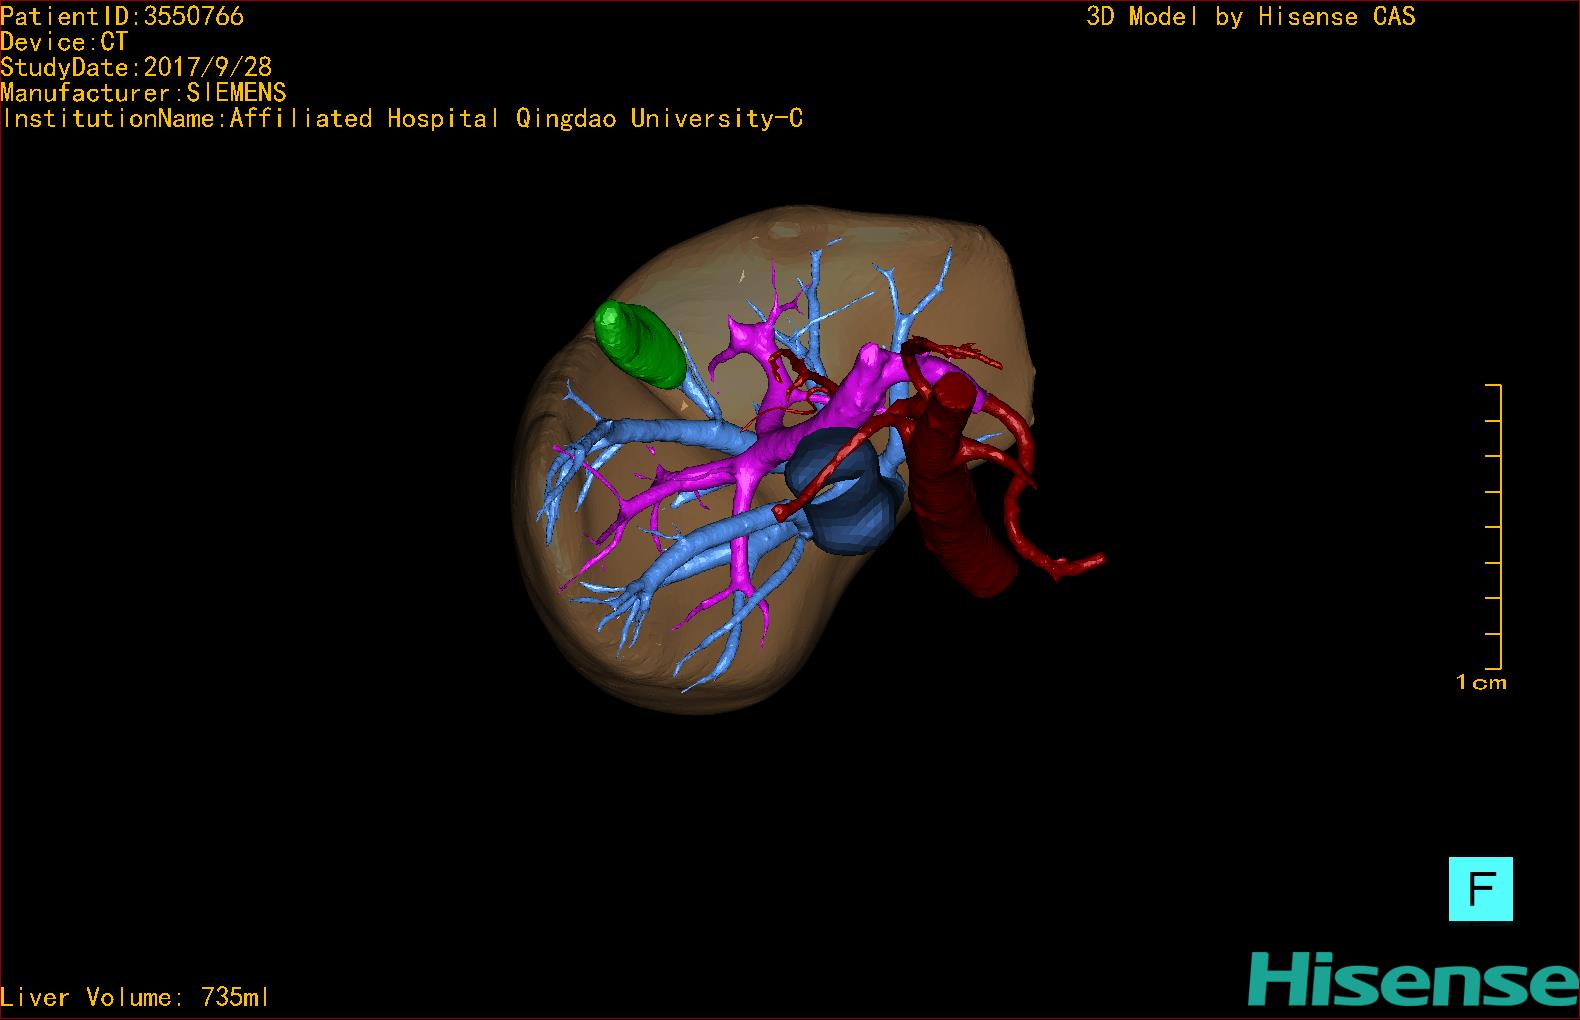
Task: Click the Manufacturer:SIEMENS text
Action: 143,93
